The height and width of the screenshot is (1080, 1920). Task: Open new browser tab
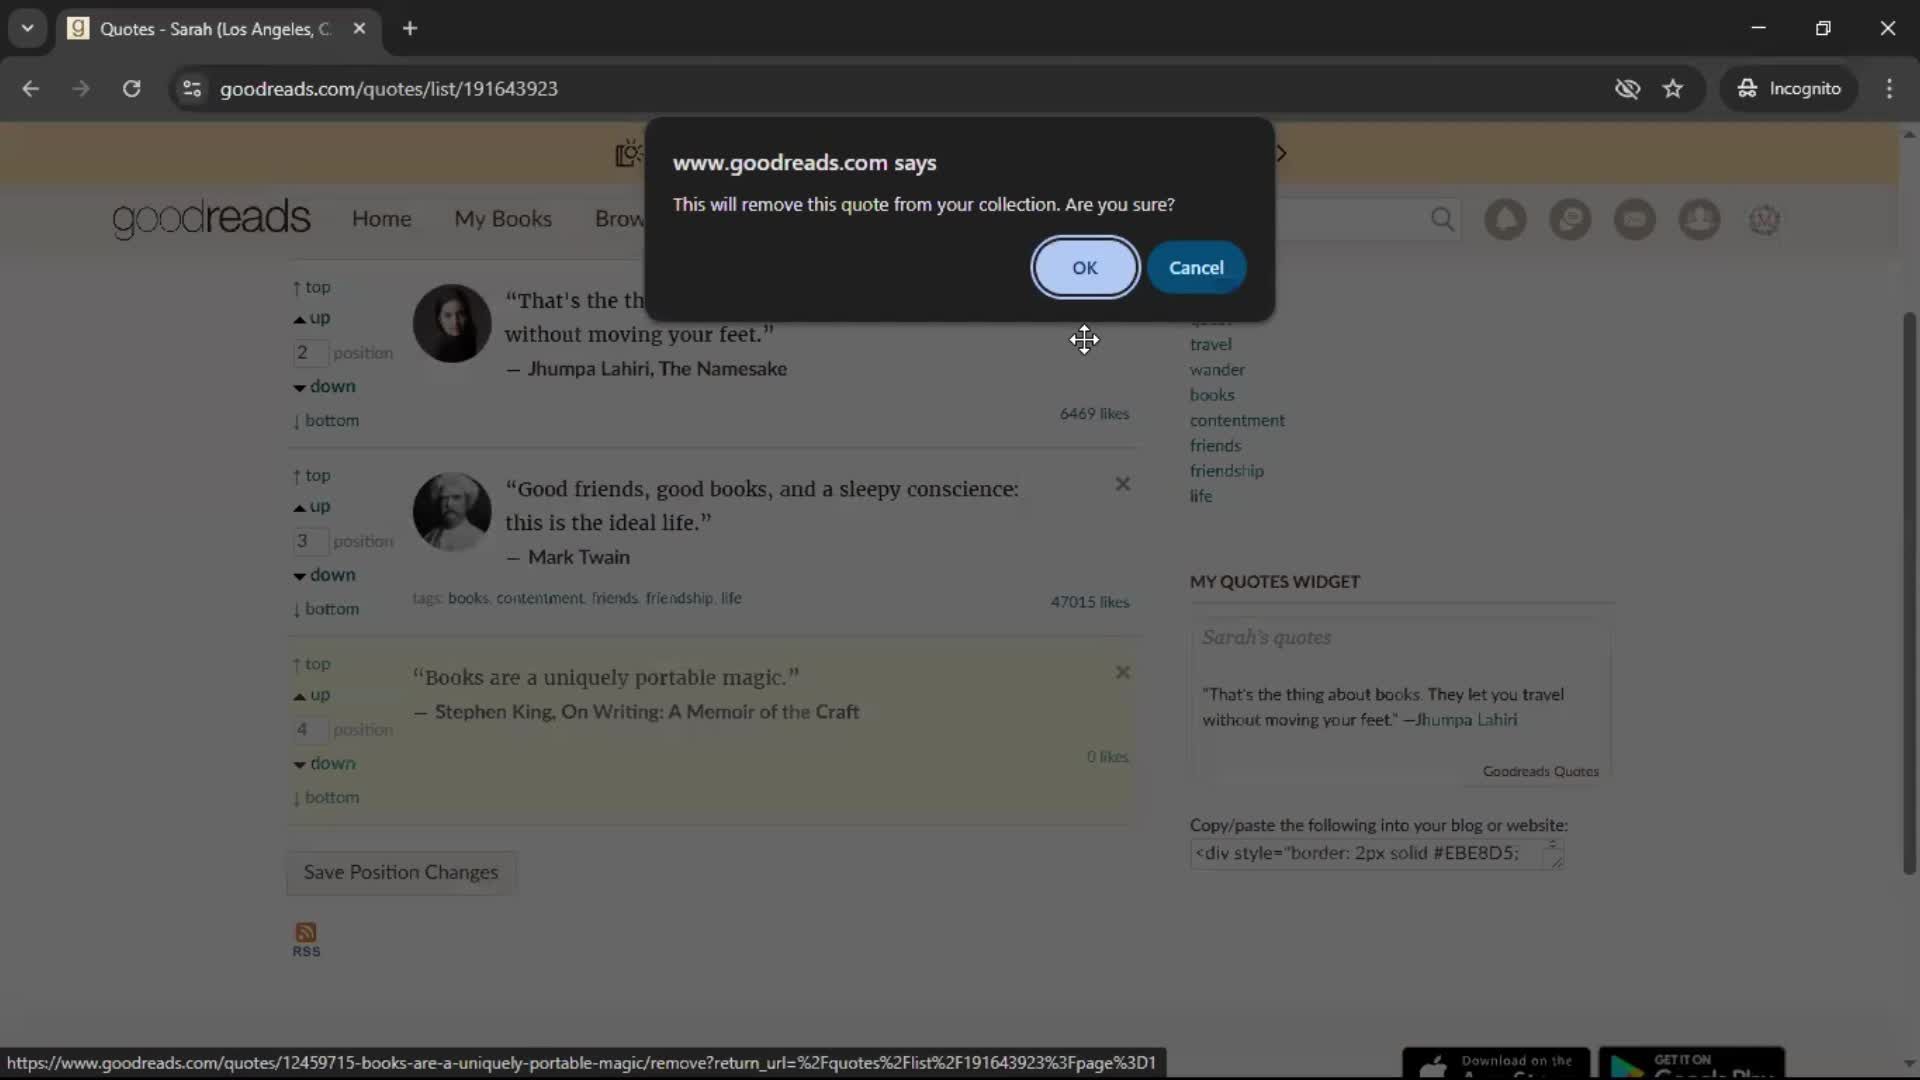pos(410,29)
